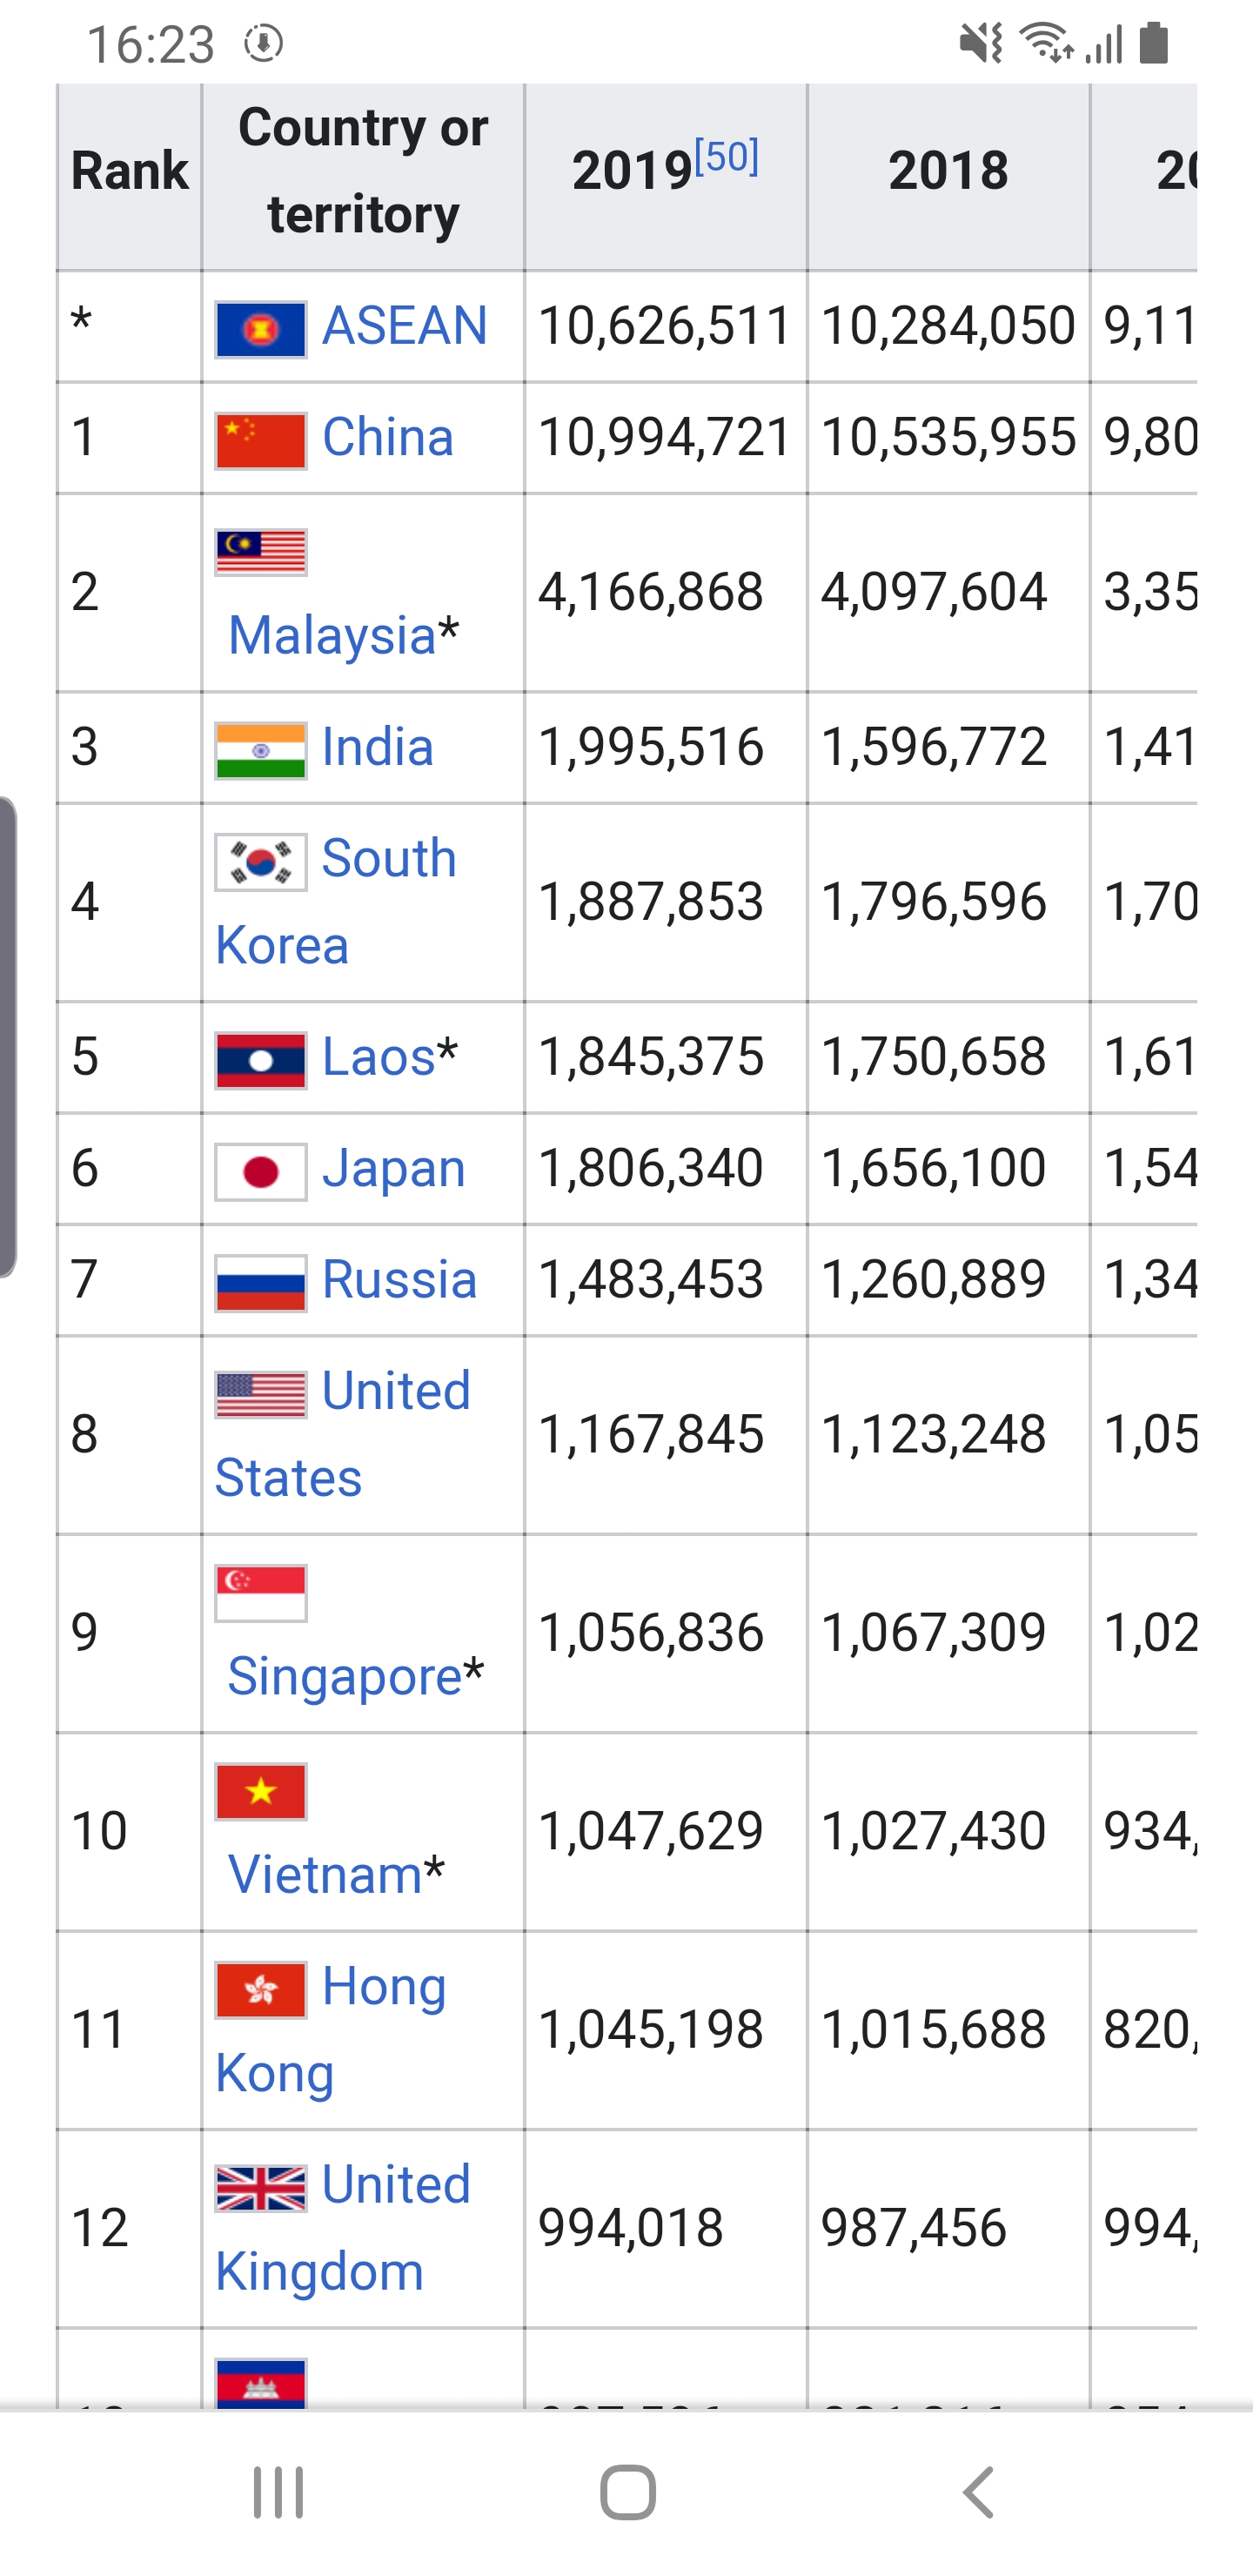Tap the Singapore flag icon
The height and width of the screenshot is (2576, 1253).
[260, 1592]
